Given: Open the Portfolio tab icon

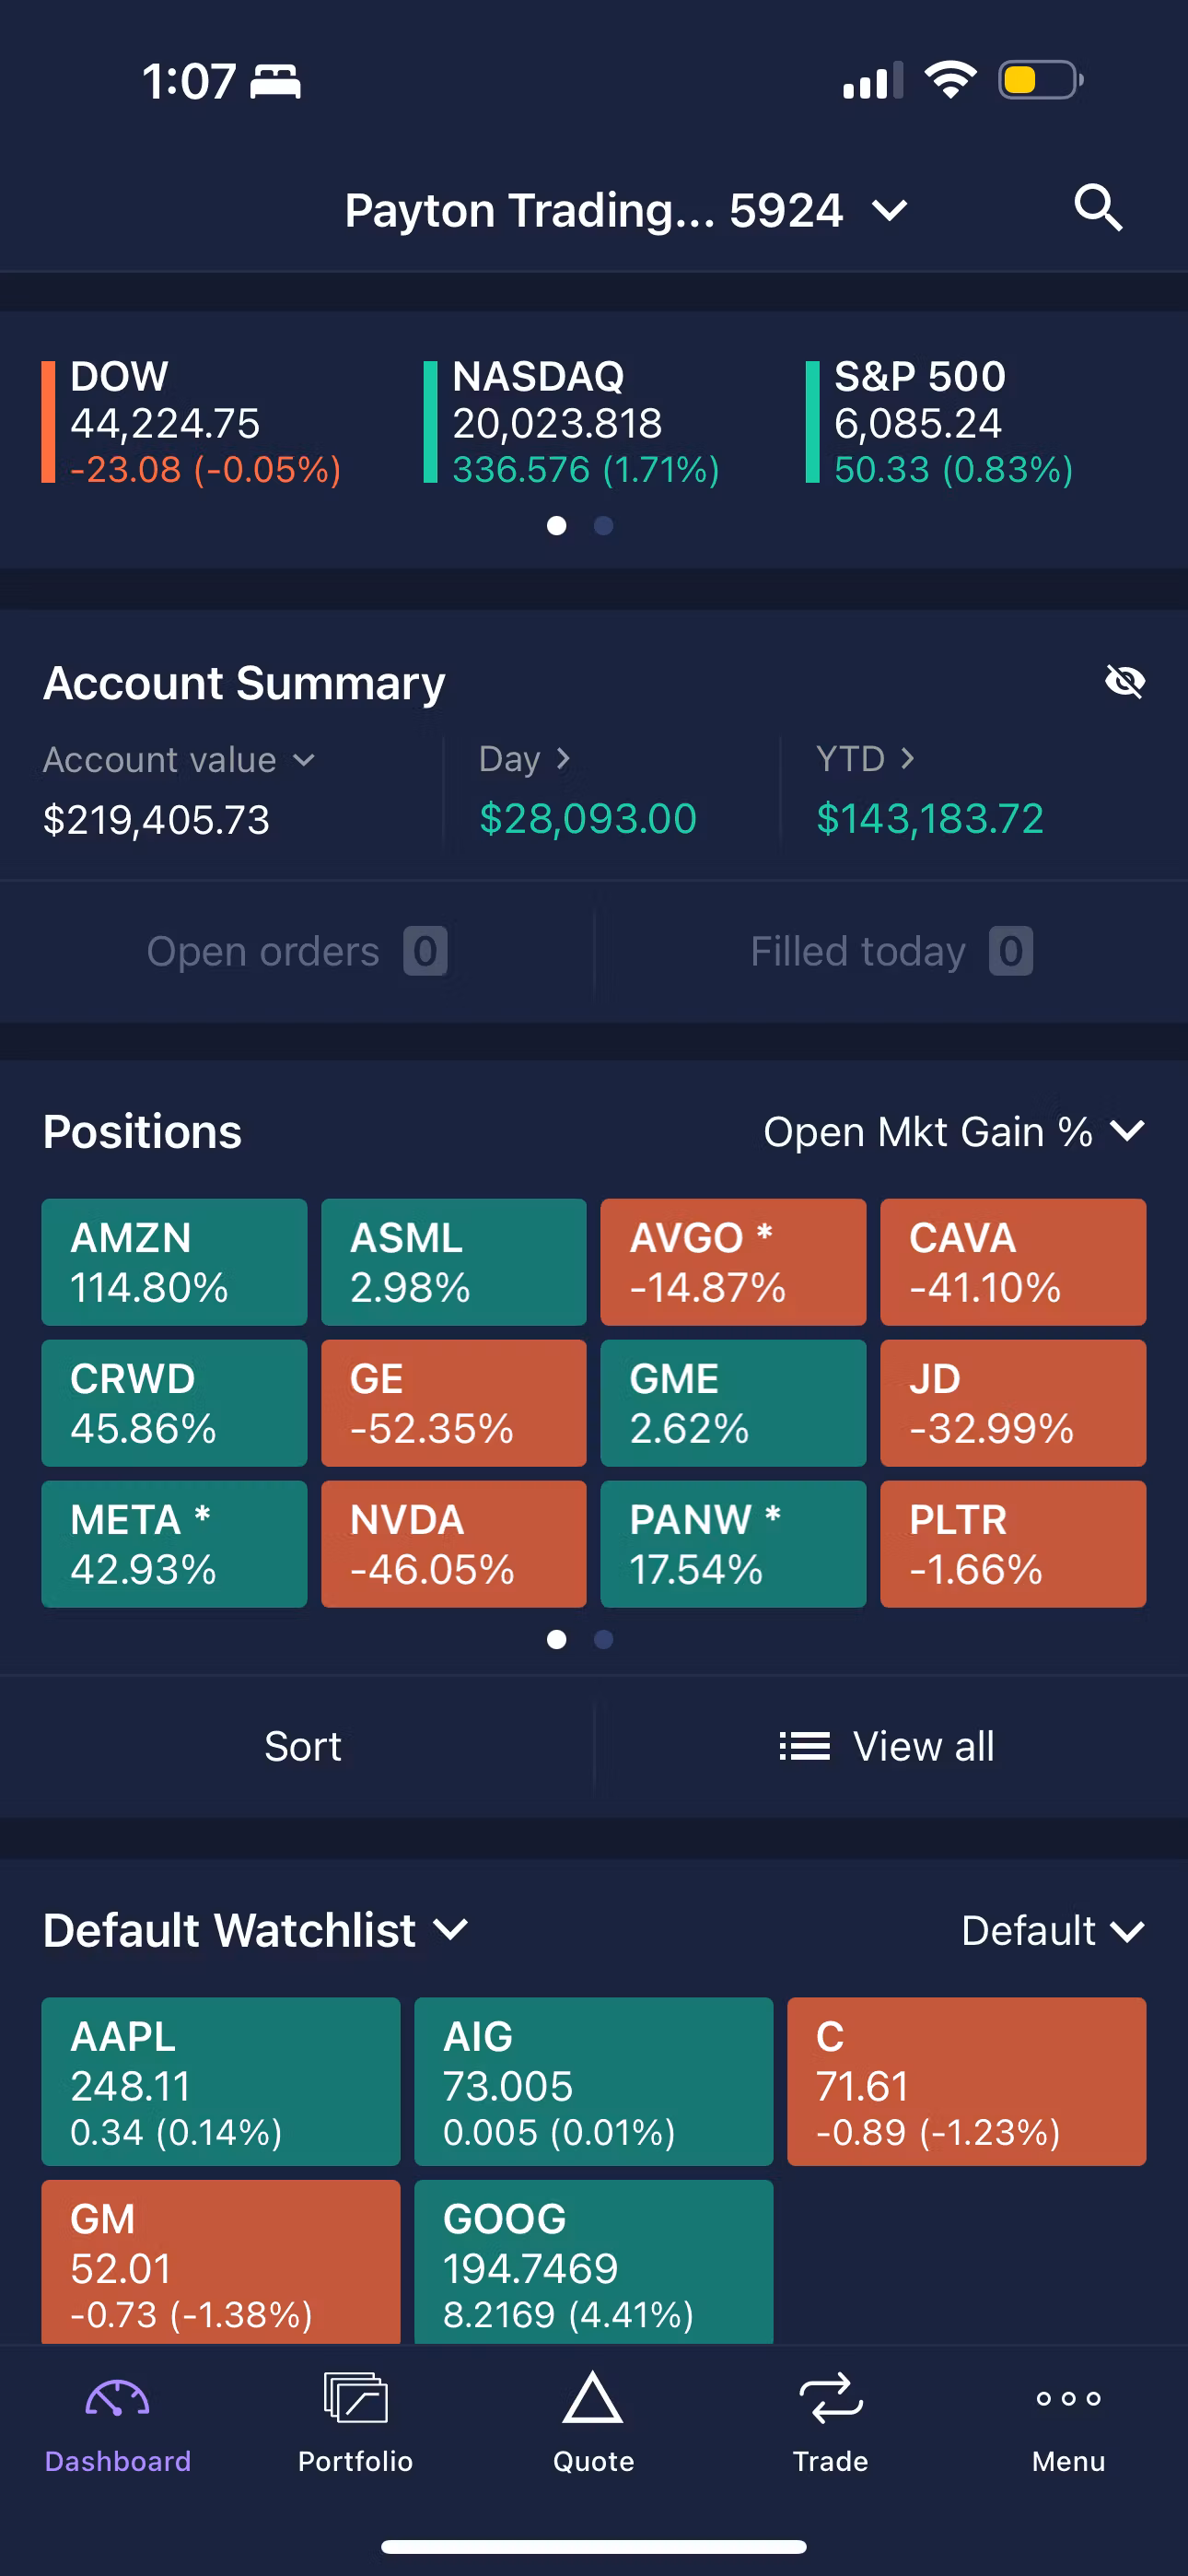Looking at the screenshot, I should (355, 2398).
